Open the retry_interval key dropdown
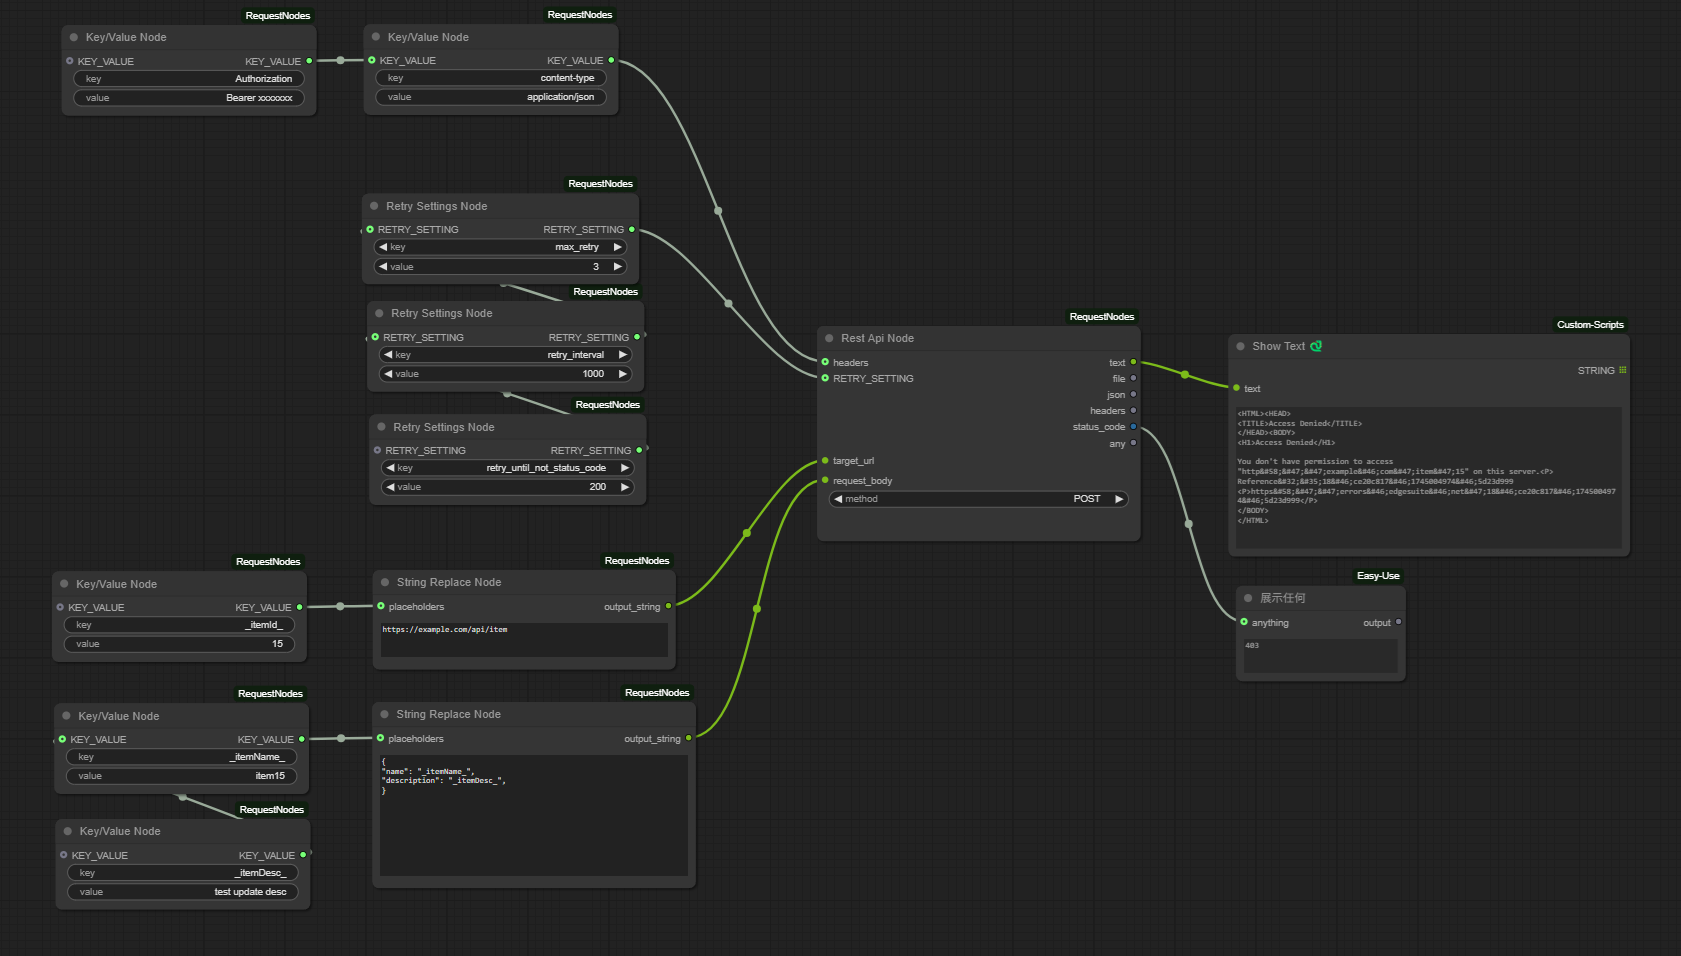Screen dimensions: 1681x956 [x=505, y=355]
